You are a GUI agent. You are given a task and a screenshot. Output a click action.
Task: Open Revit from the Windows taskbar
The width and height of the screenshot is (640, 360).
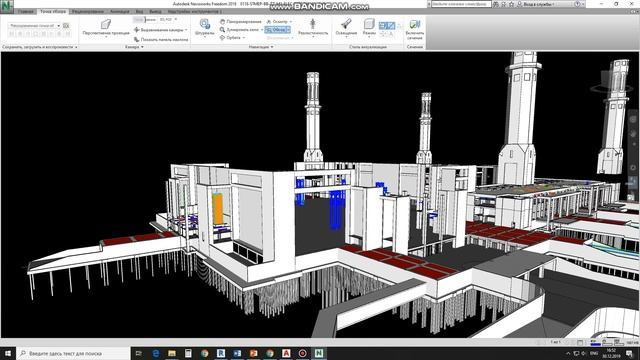(x=221, y=353)
